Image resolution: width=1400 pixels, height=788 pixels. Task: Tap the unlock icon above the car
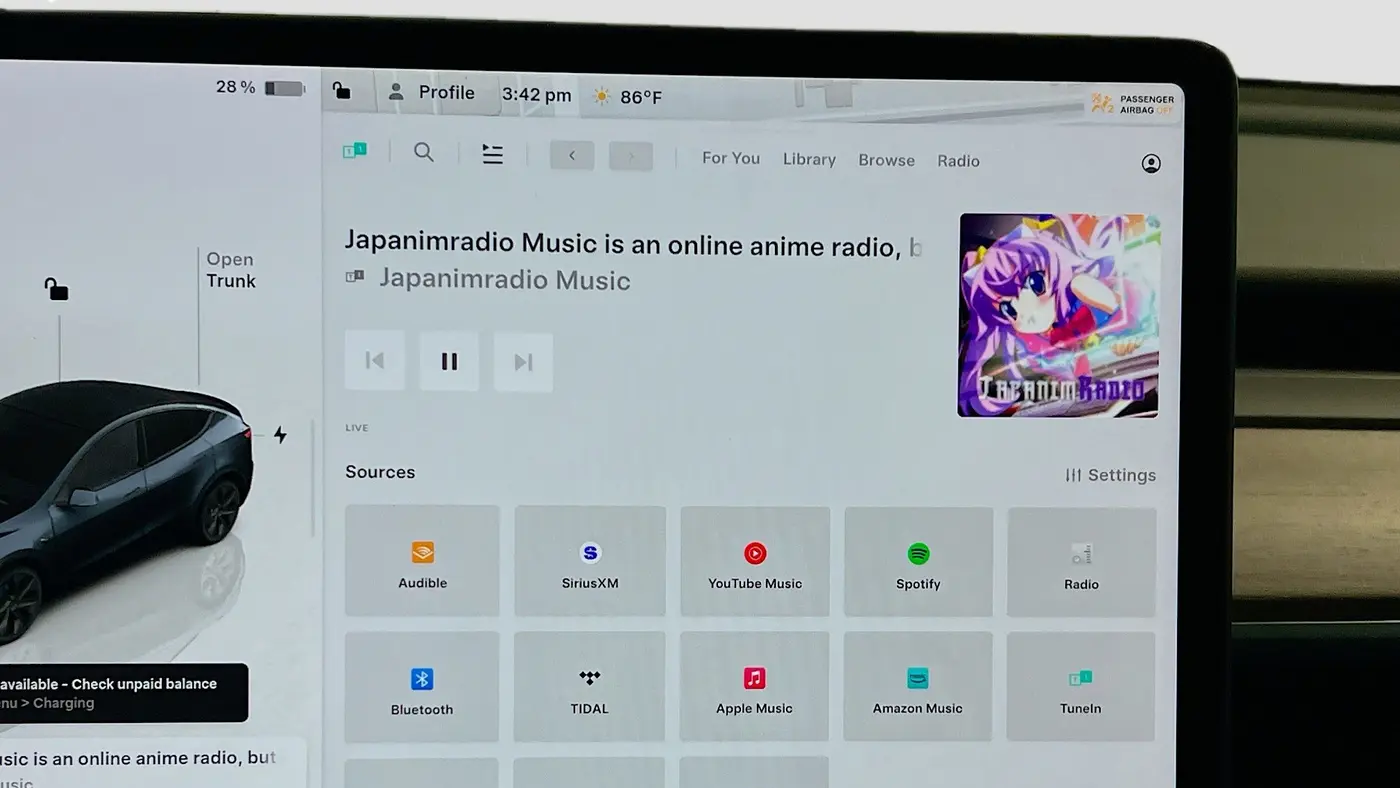tap(57, 289)
